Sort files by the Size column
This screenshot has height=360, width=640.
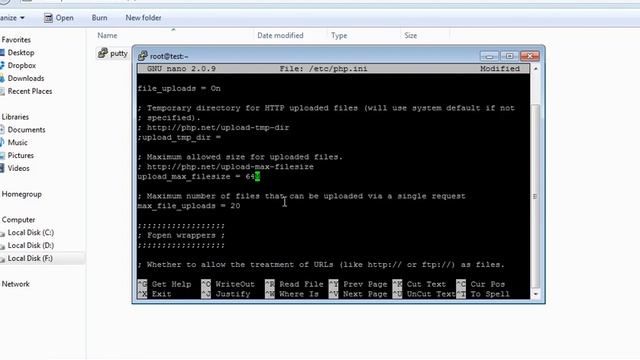[x=411, y=36]
